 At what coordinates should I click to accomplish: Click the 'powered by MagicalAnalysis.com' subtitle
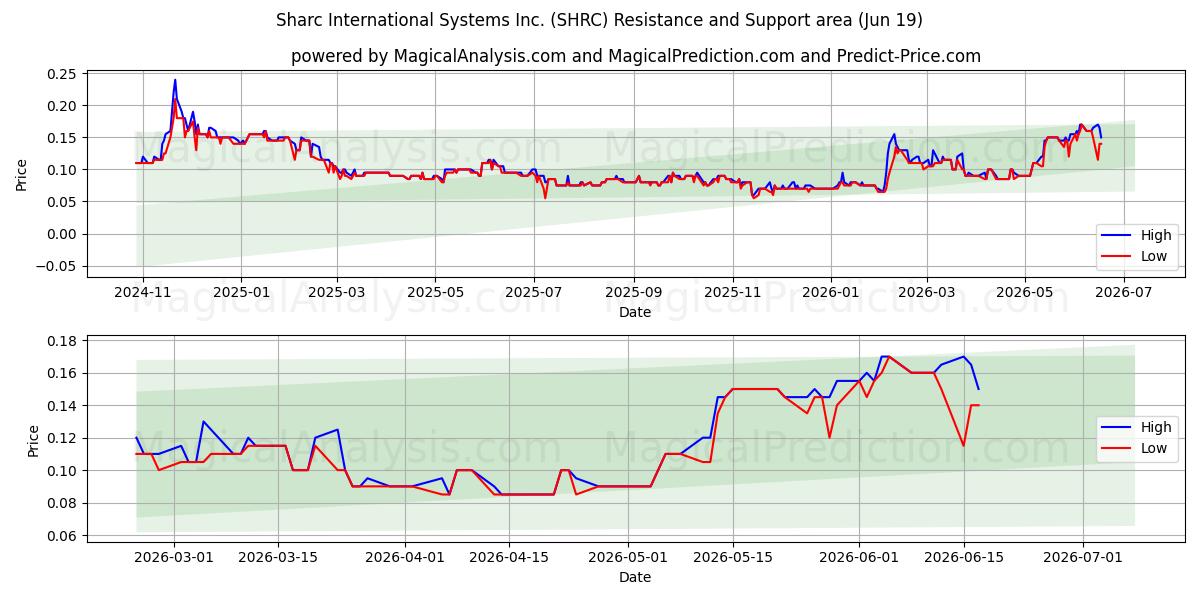[635, 56]
